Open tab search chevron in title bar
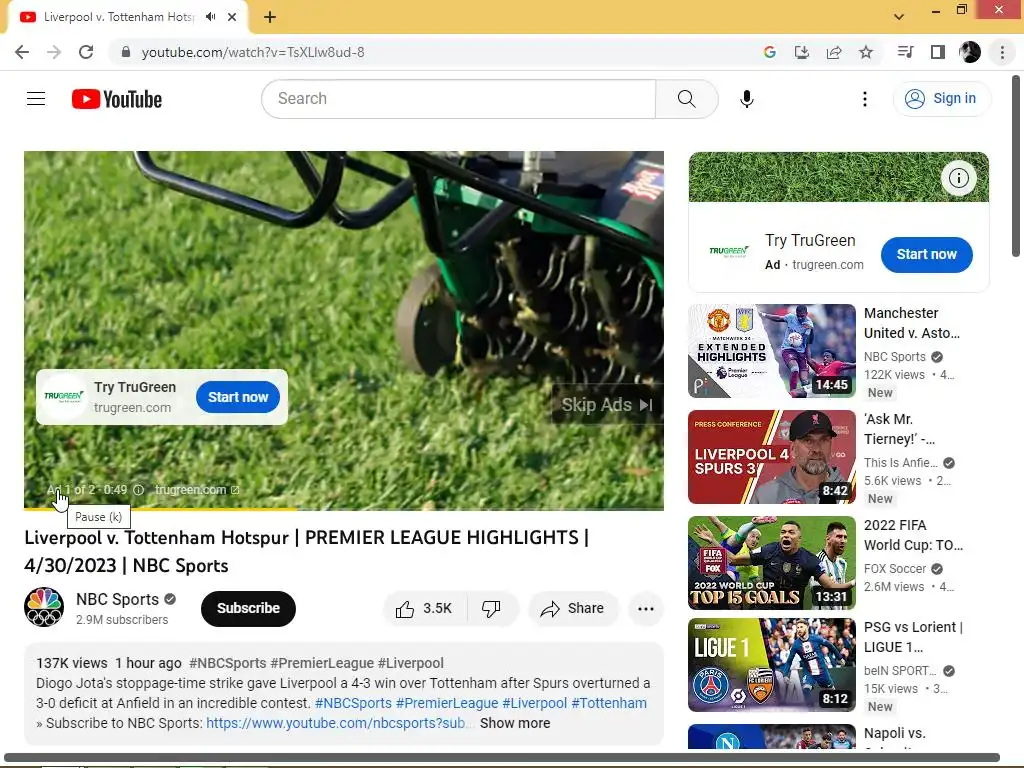 click(x=899, y=16)
